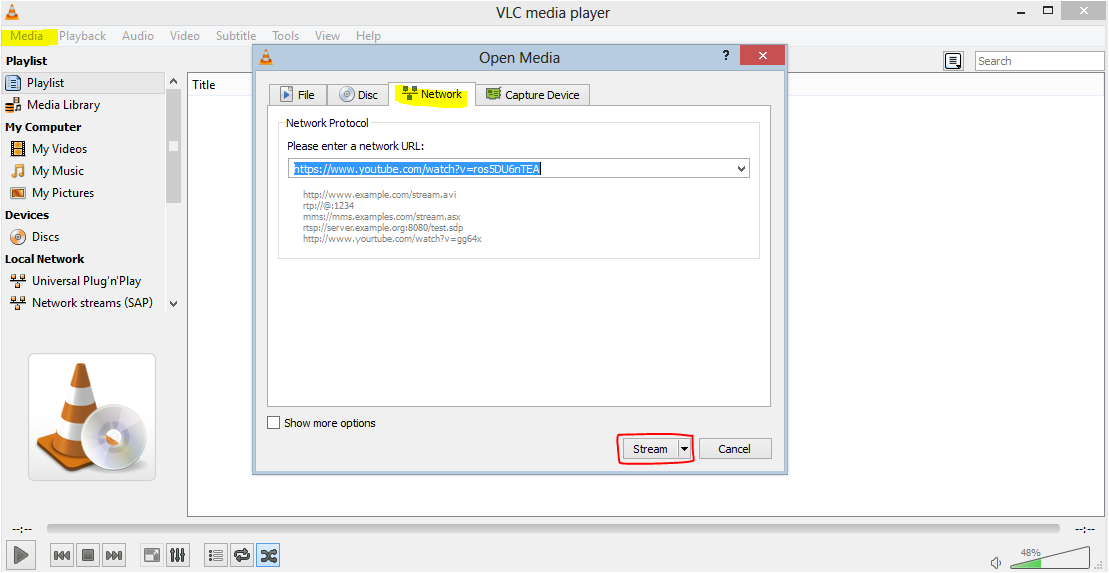The height and width of the screenshot is (573, 1109).
Task: Click the Open Media help question mark
Action: click(x=726, y=56)
